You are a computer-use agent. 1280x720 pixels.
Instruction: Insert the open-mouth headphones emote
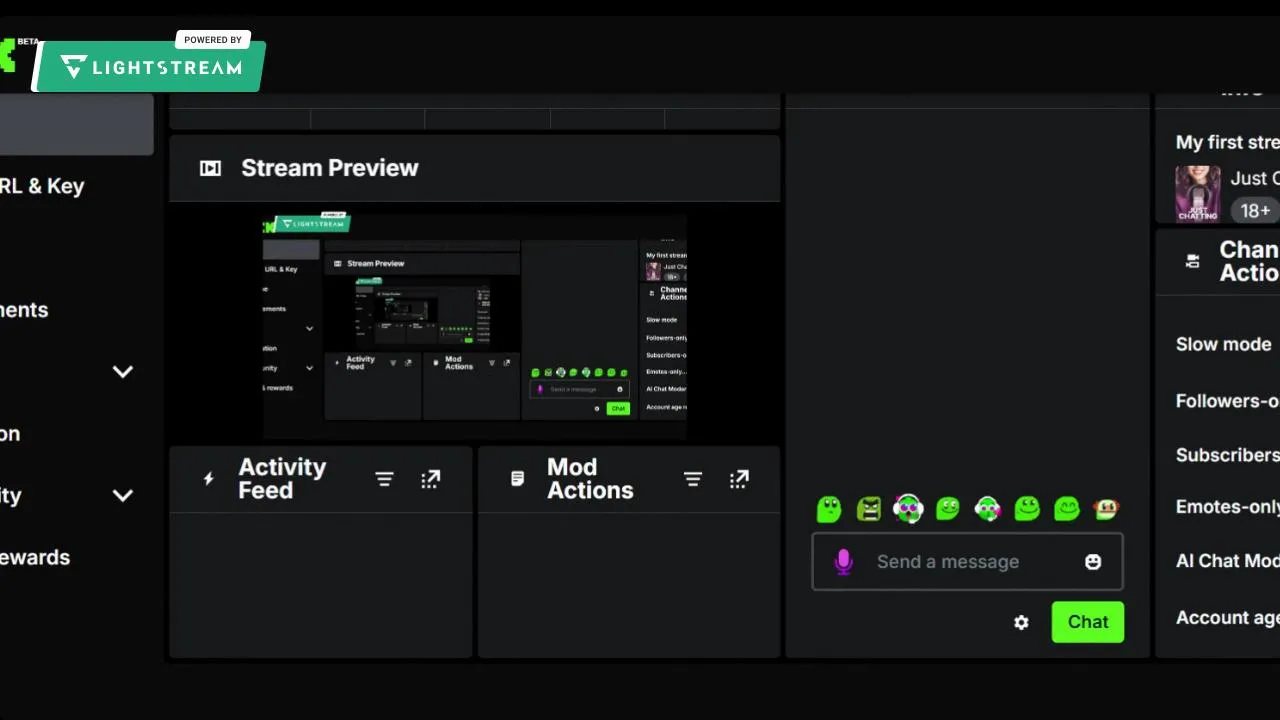(x=908, y=509)
